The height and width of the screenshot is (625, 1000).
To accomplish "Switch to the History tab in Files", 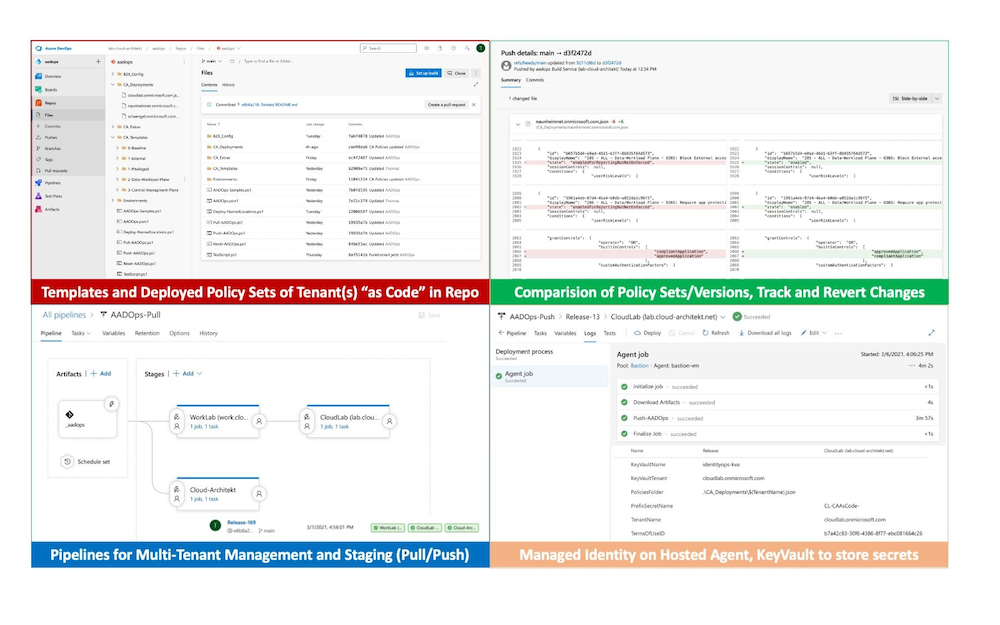I will 228,85.
